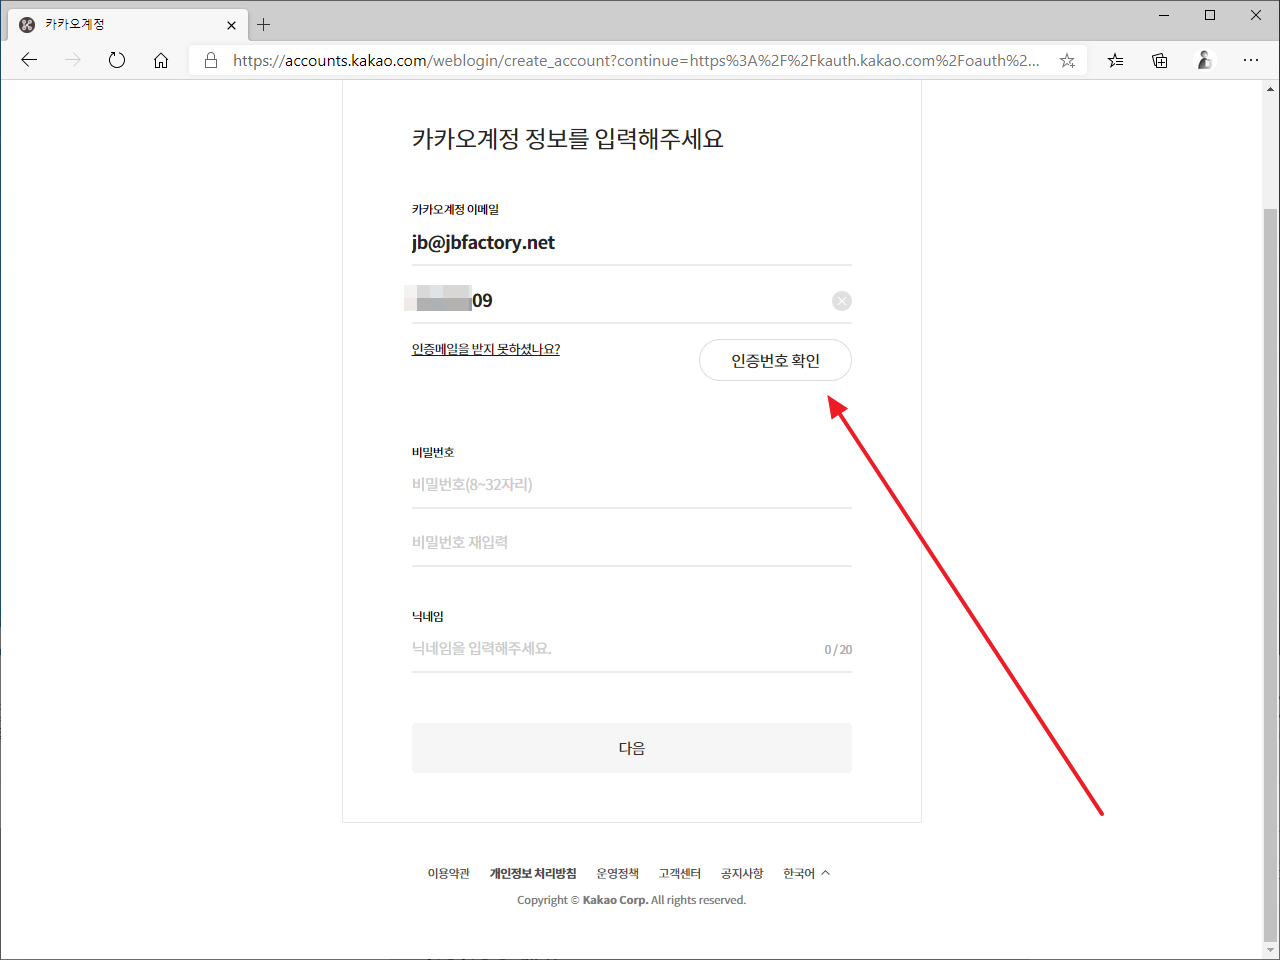
Task: Click the 카카오계정 정보를 입력해주세요 heading
Action: [568, 139]
